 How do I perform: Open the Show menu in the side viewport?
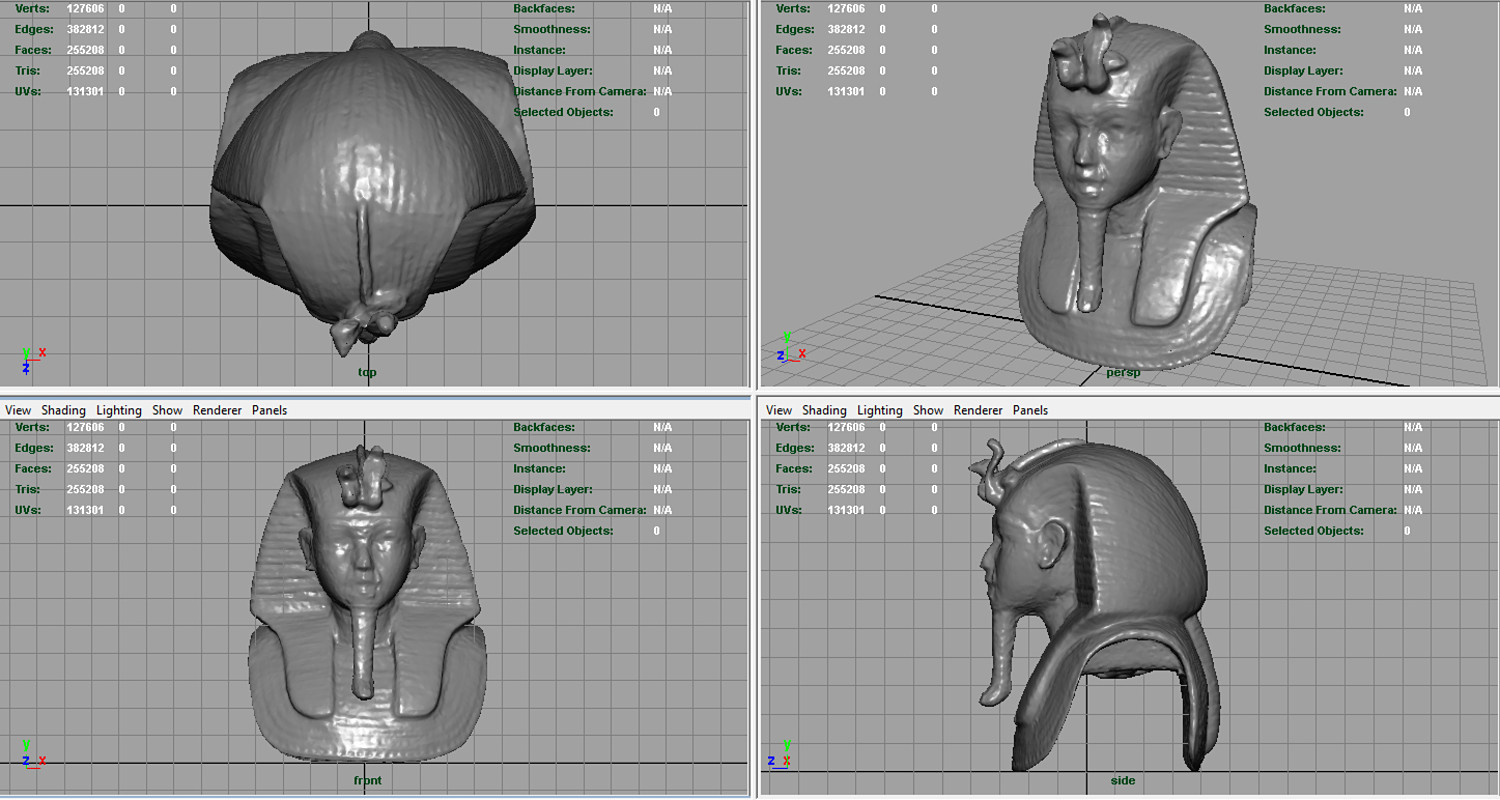click(928, 410)
